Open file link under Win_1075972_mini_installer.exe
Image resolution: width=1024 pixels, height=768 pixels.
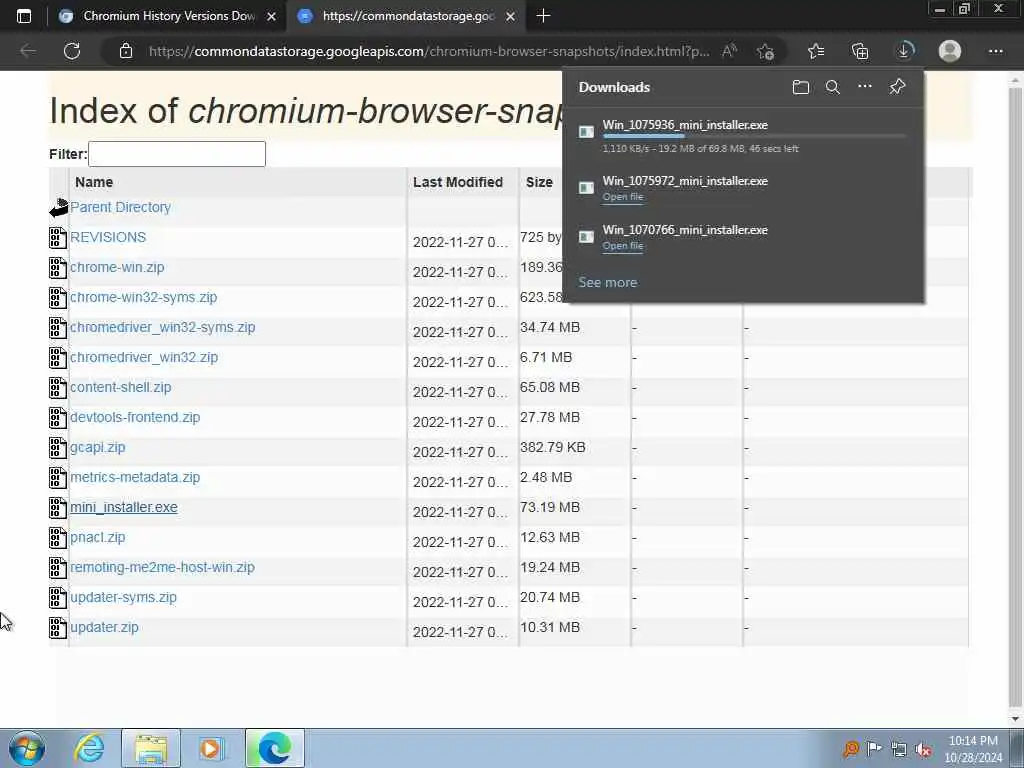622,197
